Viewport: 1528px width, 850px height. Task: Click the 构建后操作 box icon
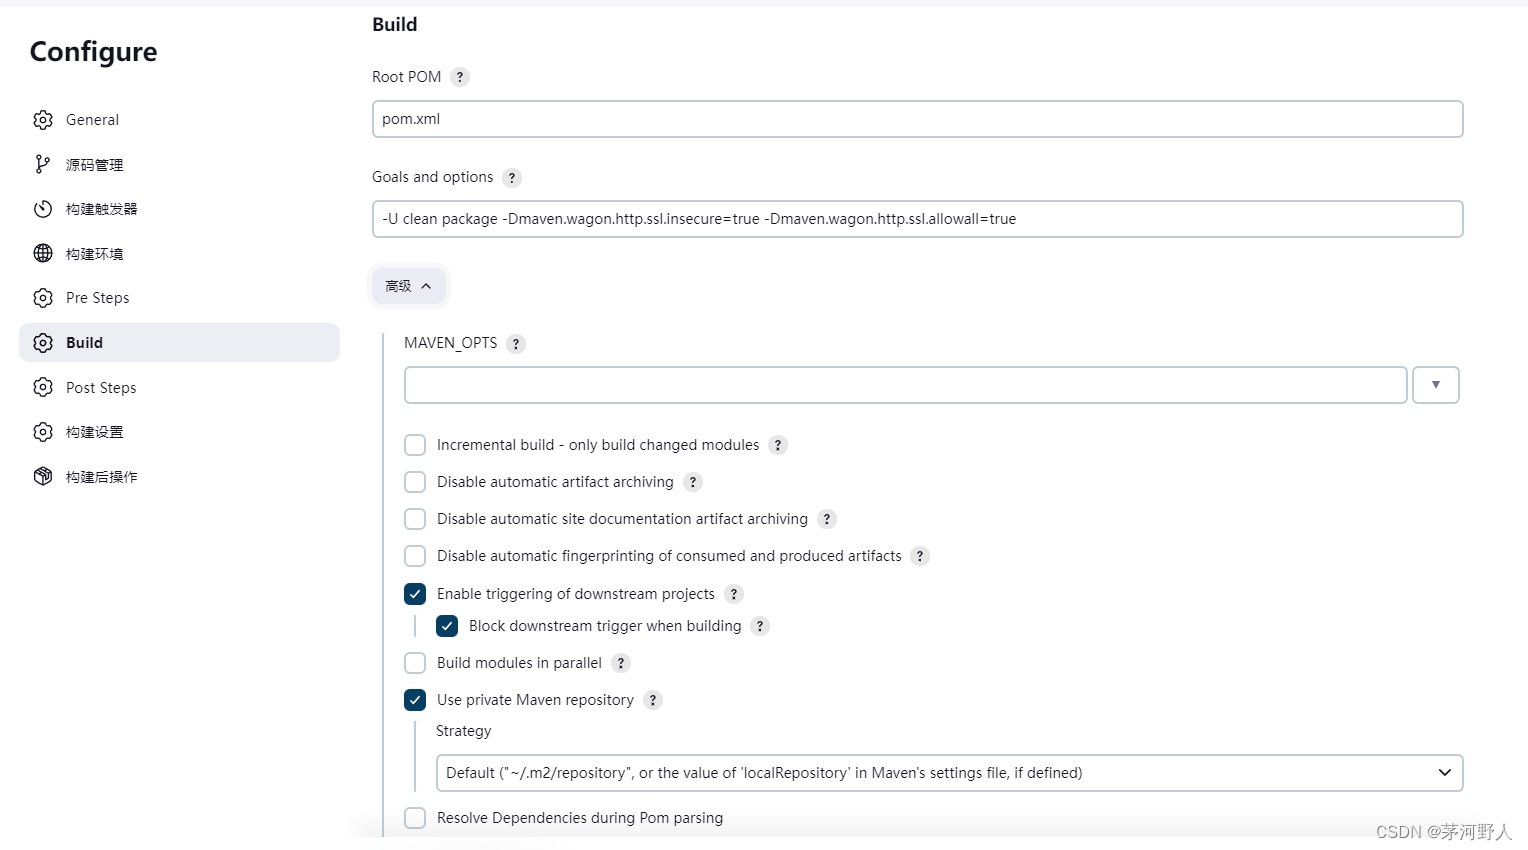(x=43, y=476)
